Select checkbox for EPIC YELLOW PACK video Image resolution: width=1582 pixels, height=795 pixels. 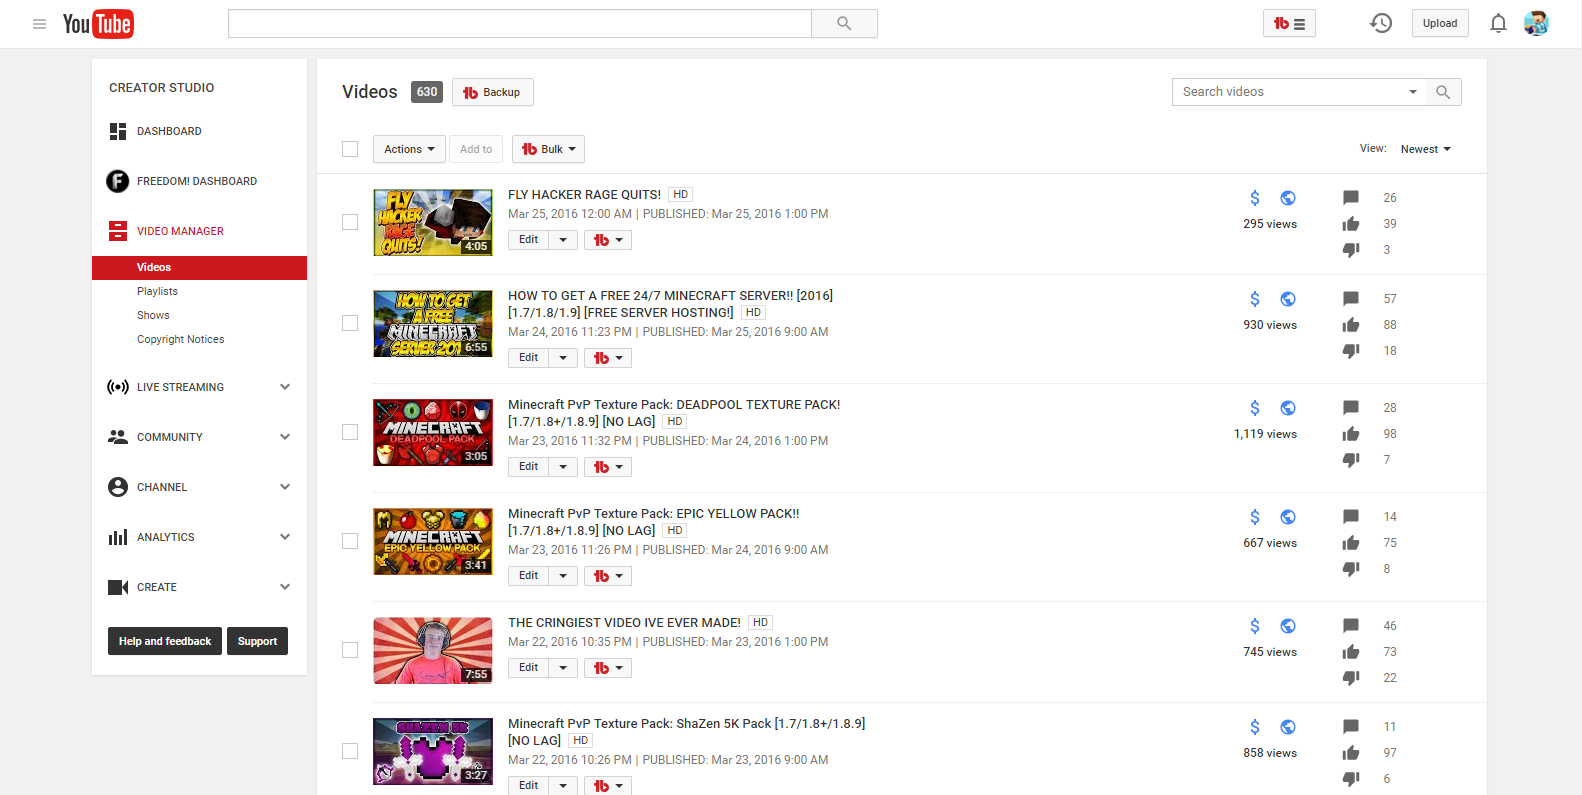point(350,541)
